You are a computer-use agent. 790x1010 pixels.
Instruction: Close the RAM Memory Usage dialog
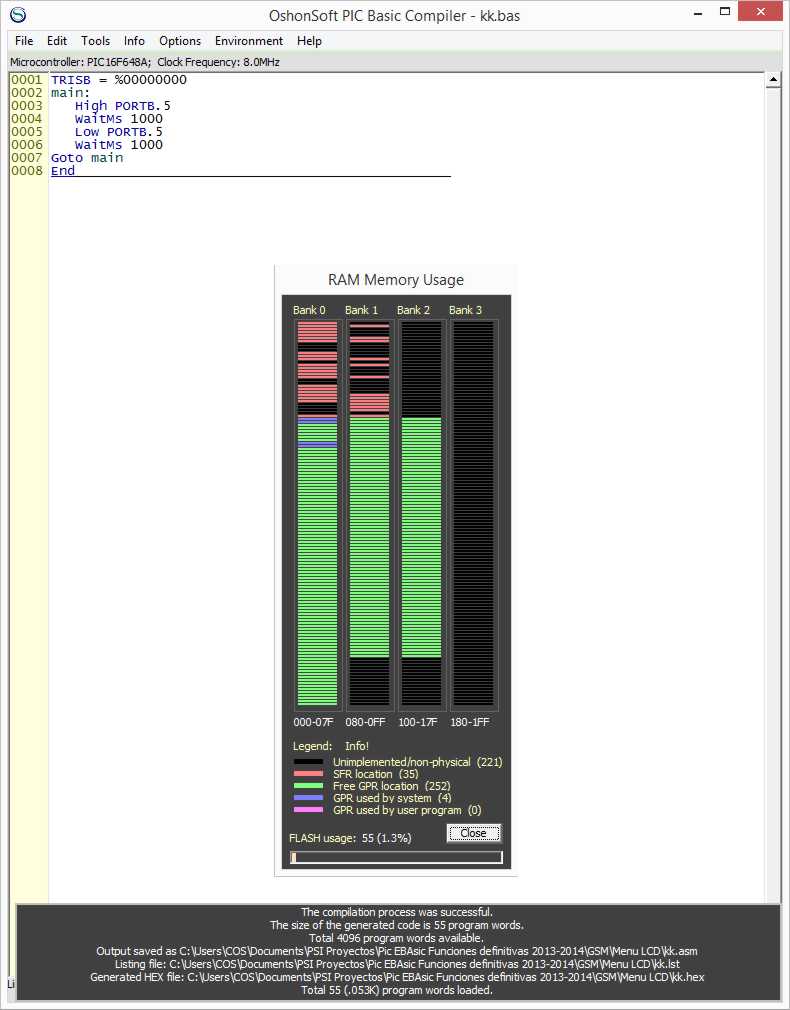coord(474,833)
